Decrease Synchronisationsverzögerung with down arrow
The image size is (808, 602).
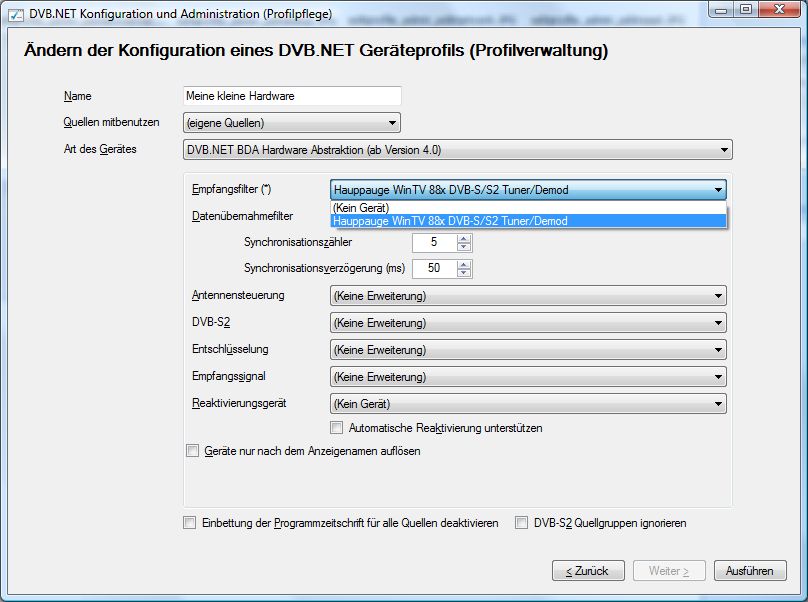point(464,273)
